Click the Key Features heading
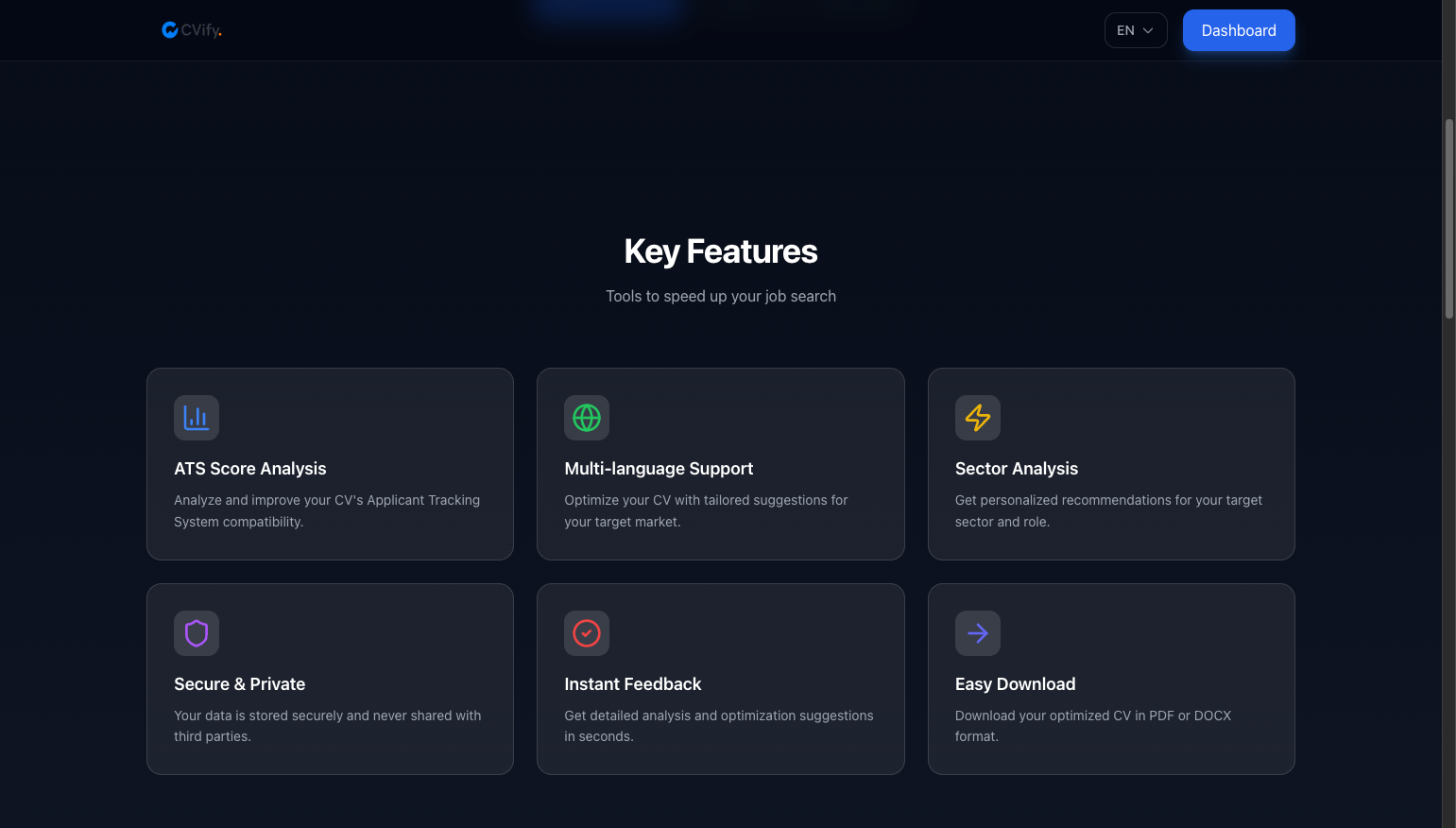The height and width of the screenshot is (828, 1456). click(x=720, y=251)
